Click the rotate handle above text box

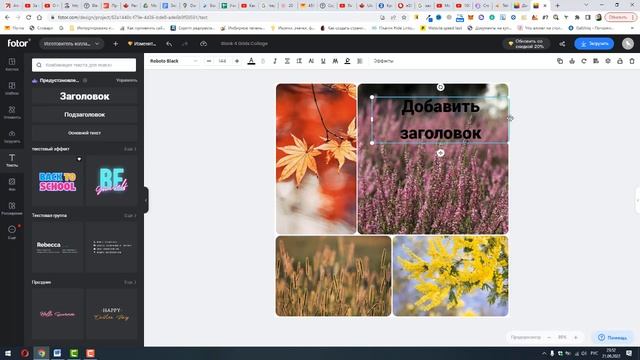click(x=440, y=87)
